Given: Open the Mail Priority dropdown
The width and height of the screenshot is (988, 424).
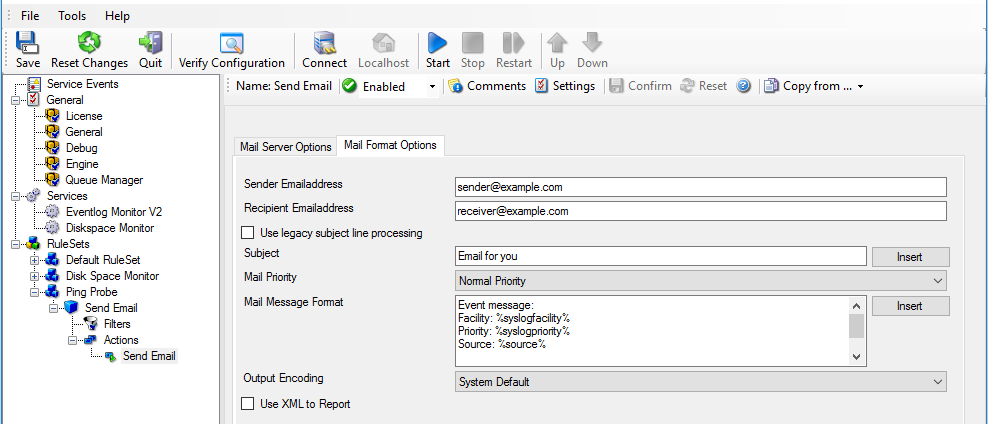Looking at the screenshot, I should coord(936,281).
